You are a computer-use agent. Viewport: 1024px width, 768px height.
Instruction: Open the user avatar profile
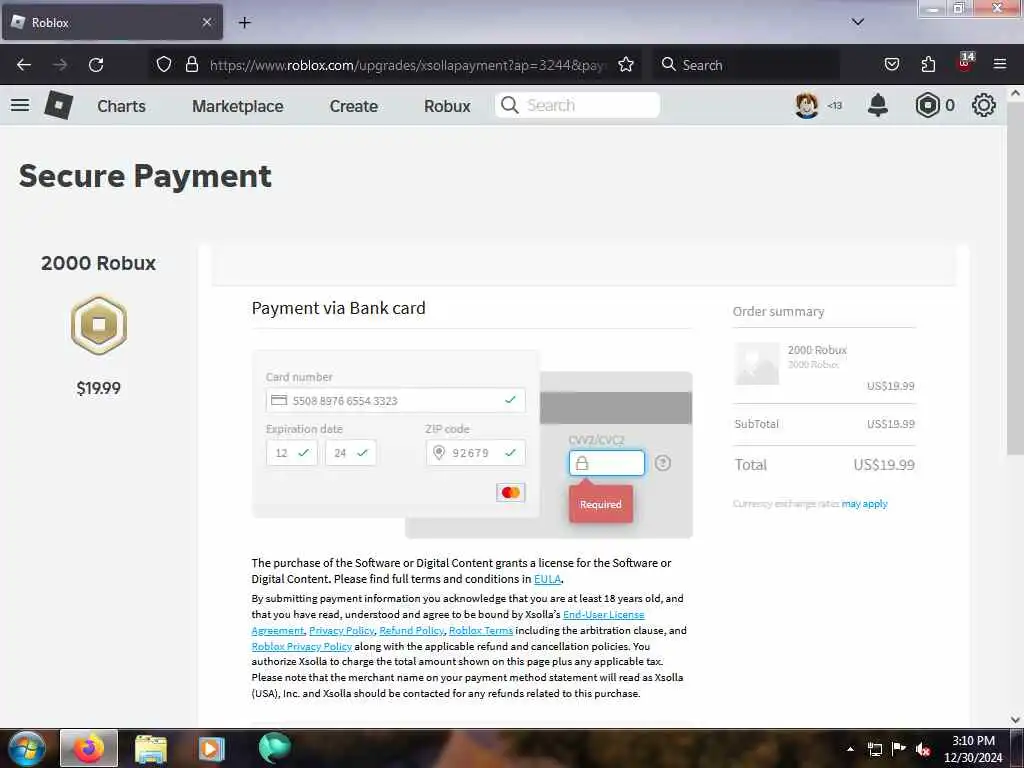(807, 105)
